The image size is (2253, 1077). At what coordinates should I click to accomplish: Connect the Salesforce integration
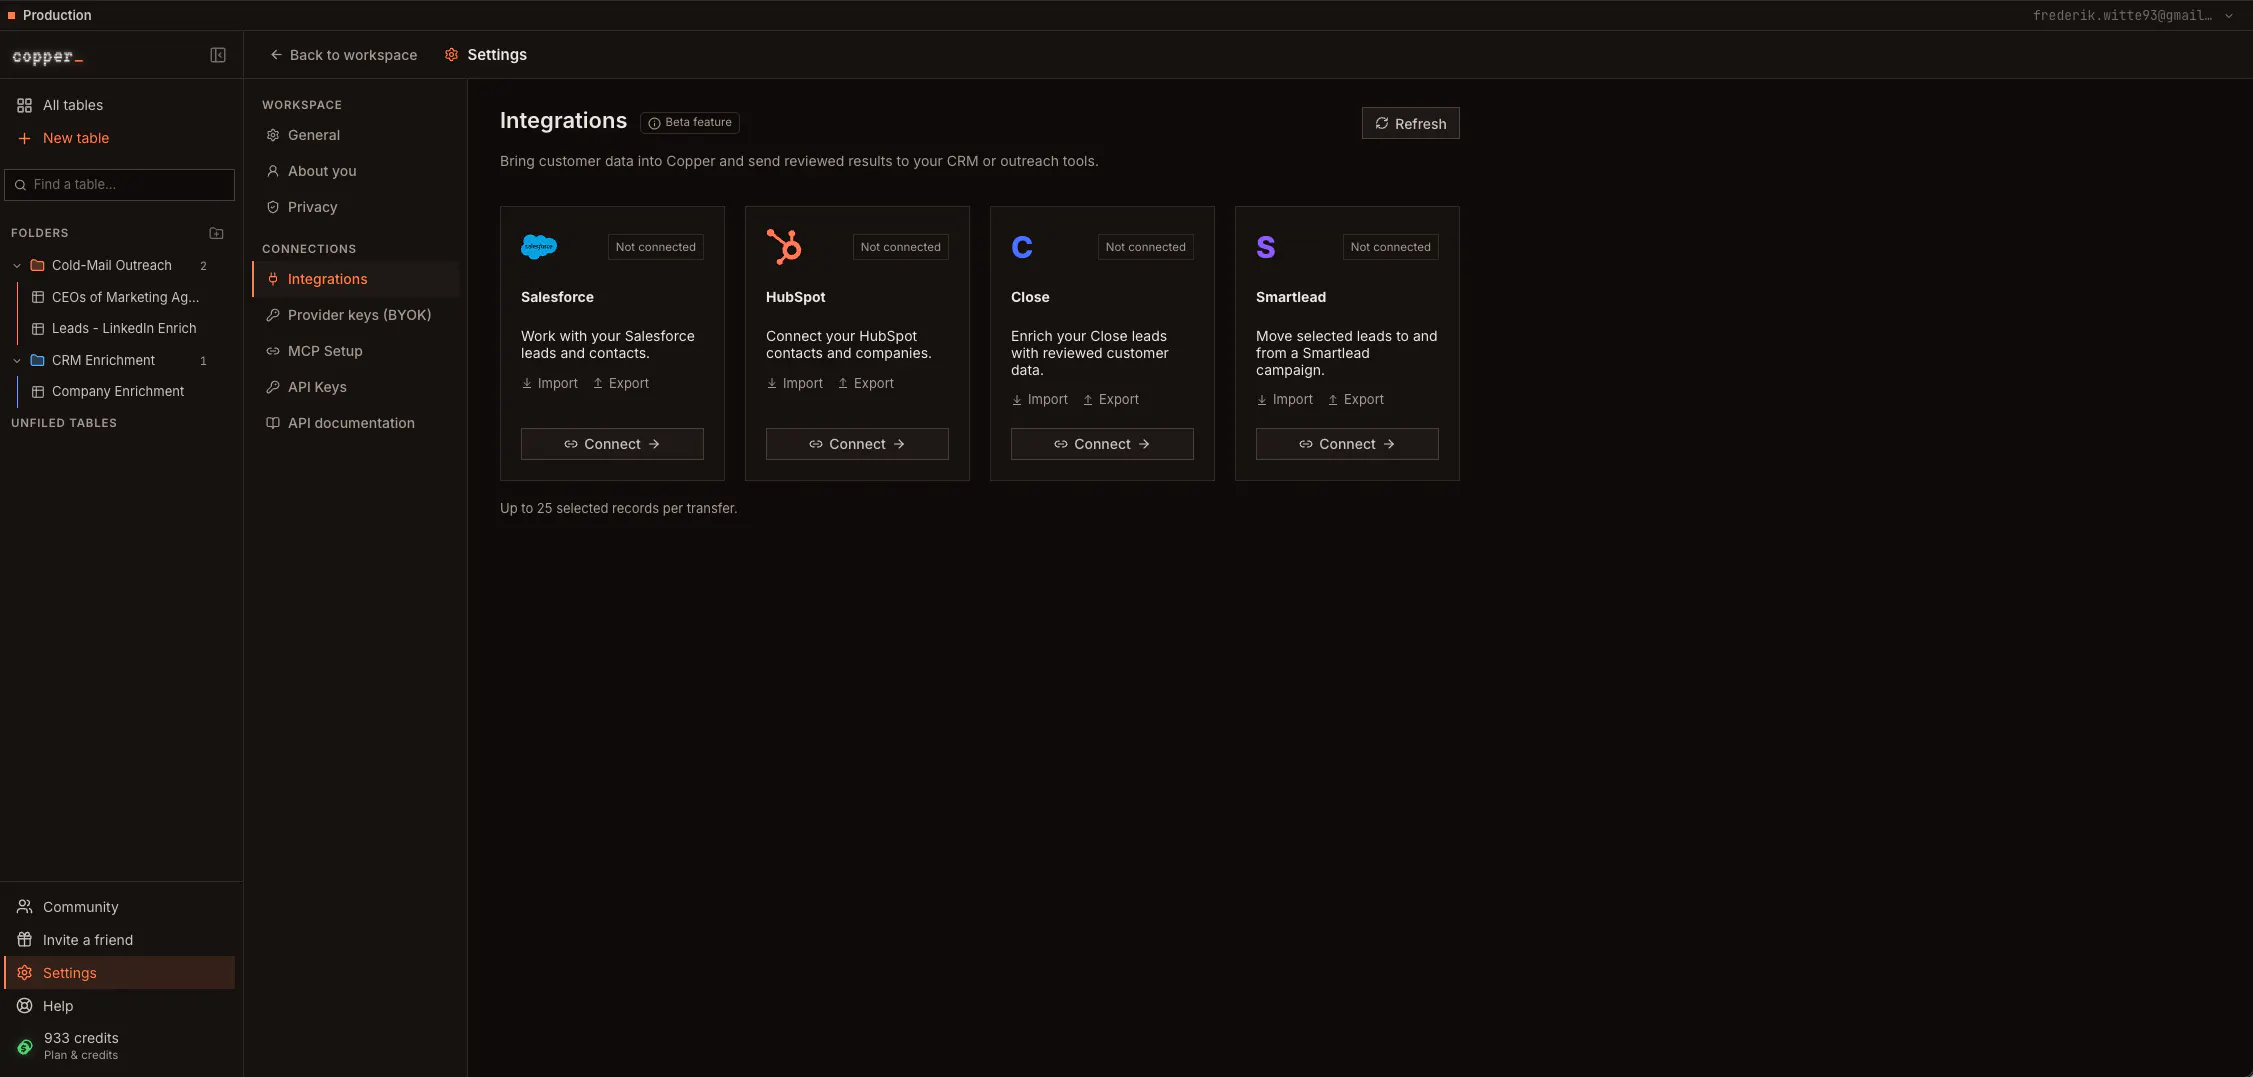pyautogui.click(x=612, y=444)
